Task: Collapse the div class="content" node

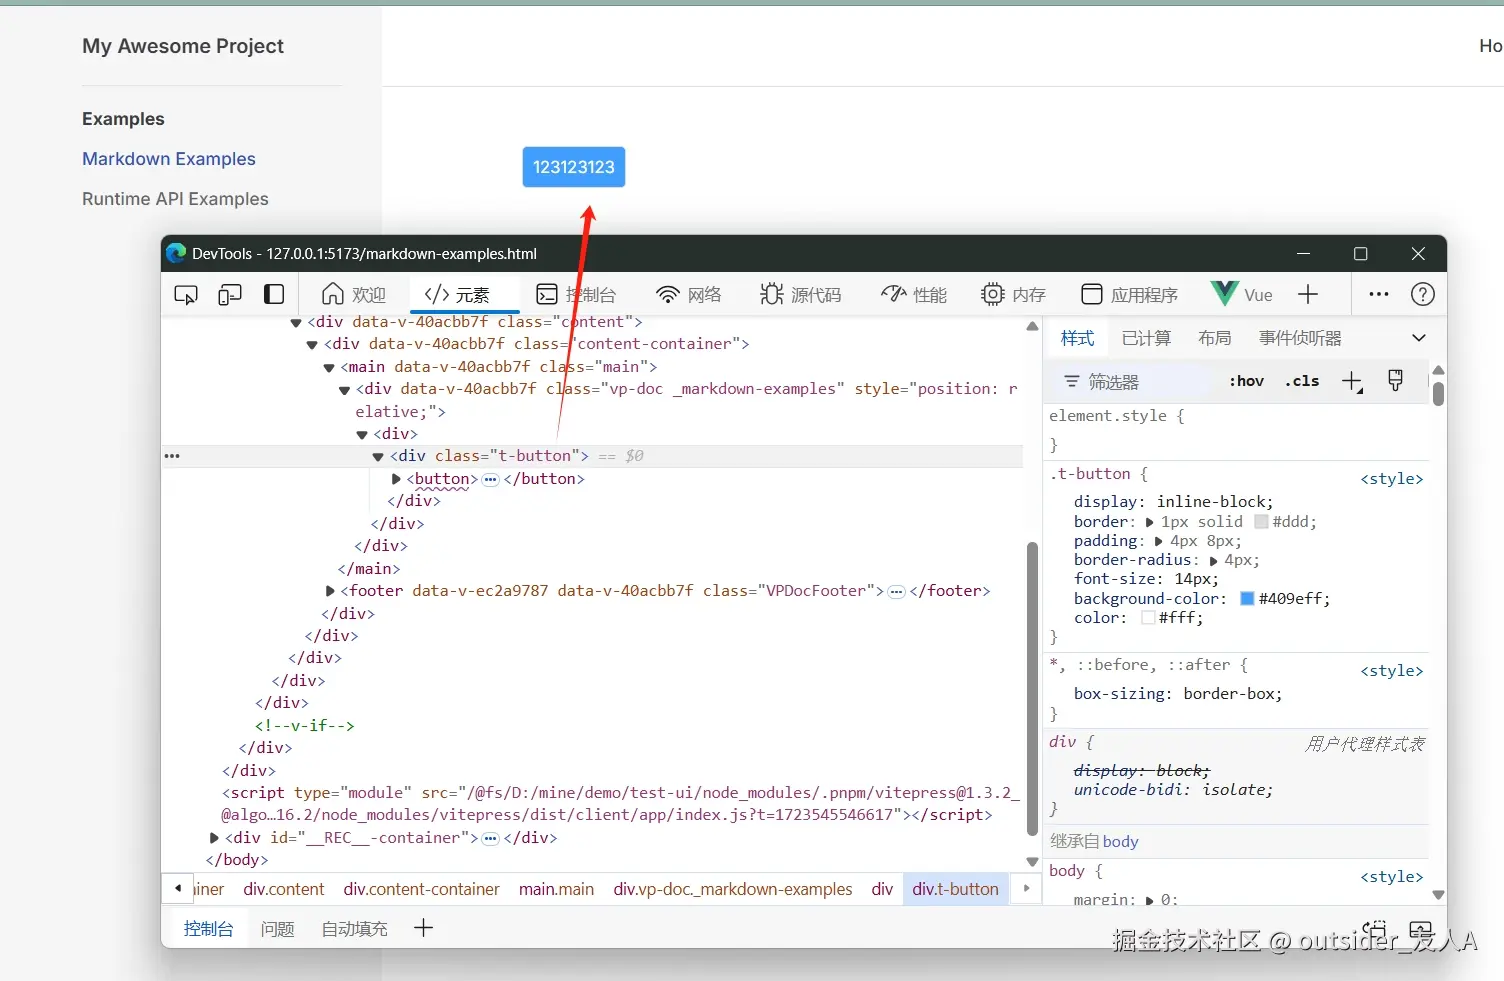Action: pos(296,322)
